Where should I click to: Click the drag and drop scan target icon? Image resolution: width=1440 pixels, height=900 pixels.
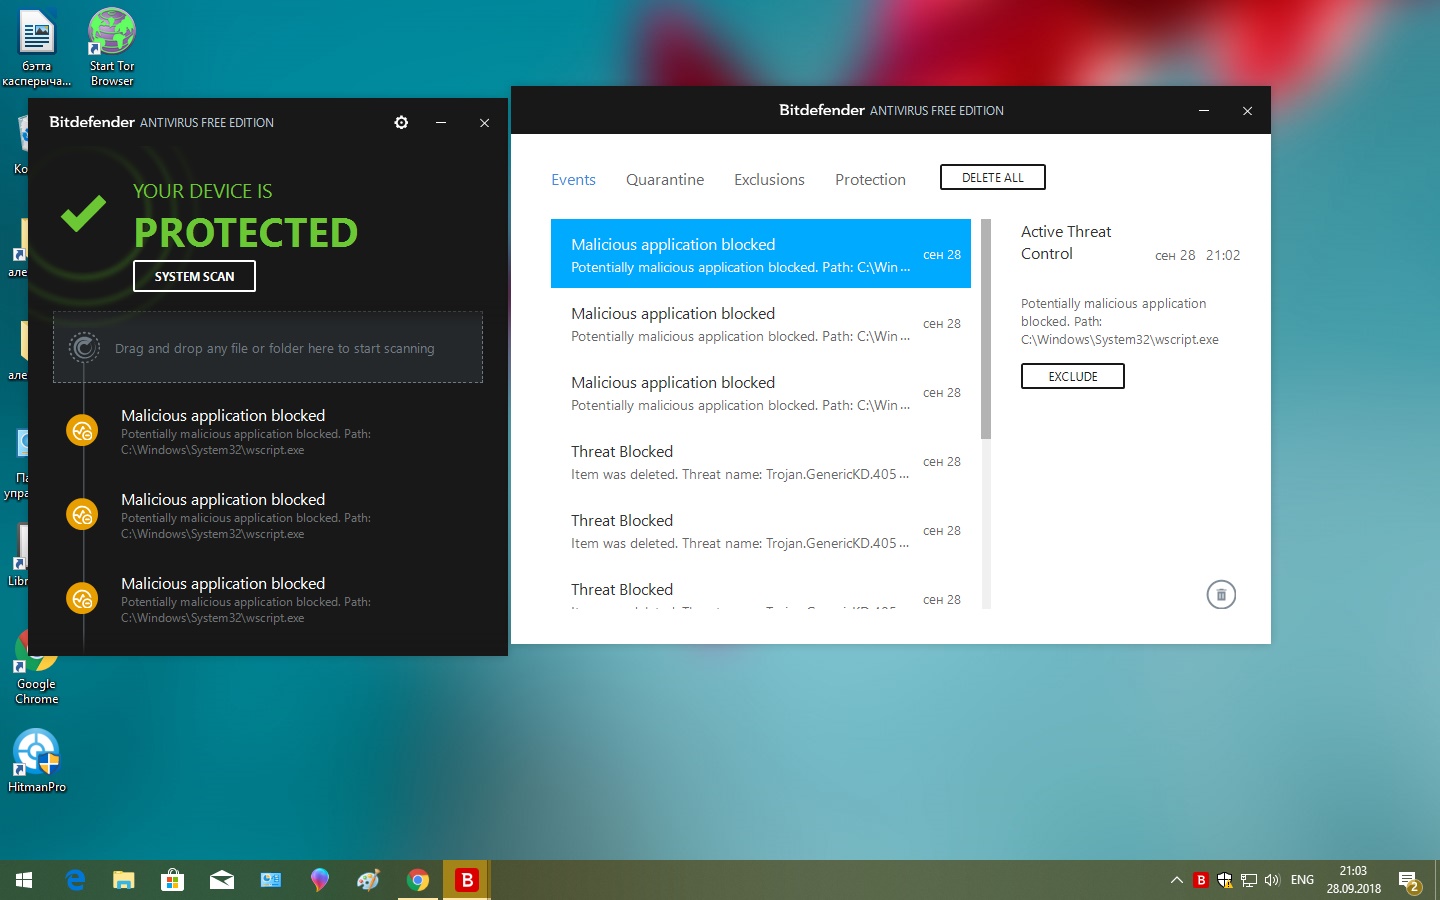pyautogui.click(x=84, y=348)
